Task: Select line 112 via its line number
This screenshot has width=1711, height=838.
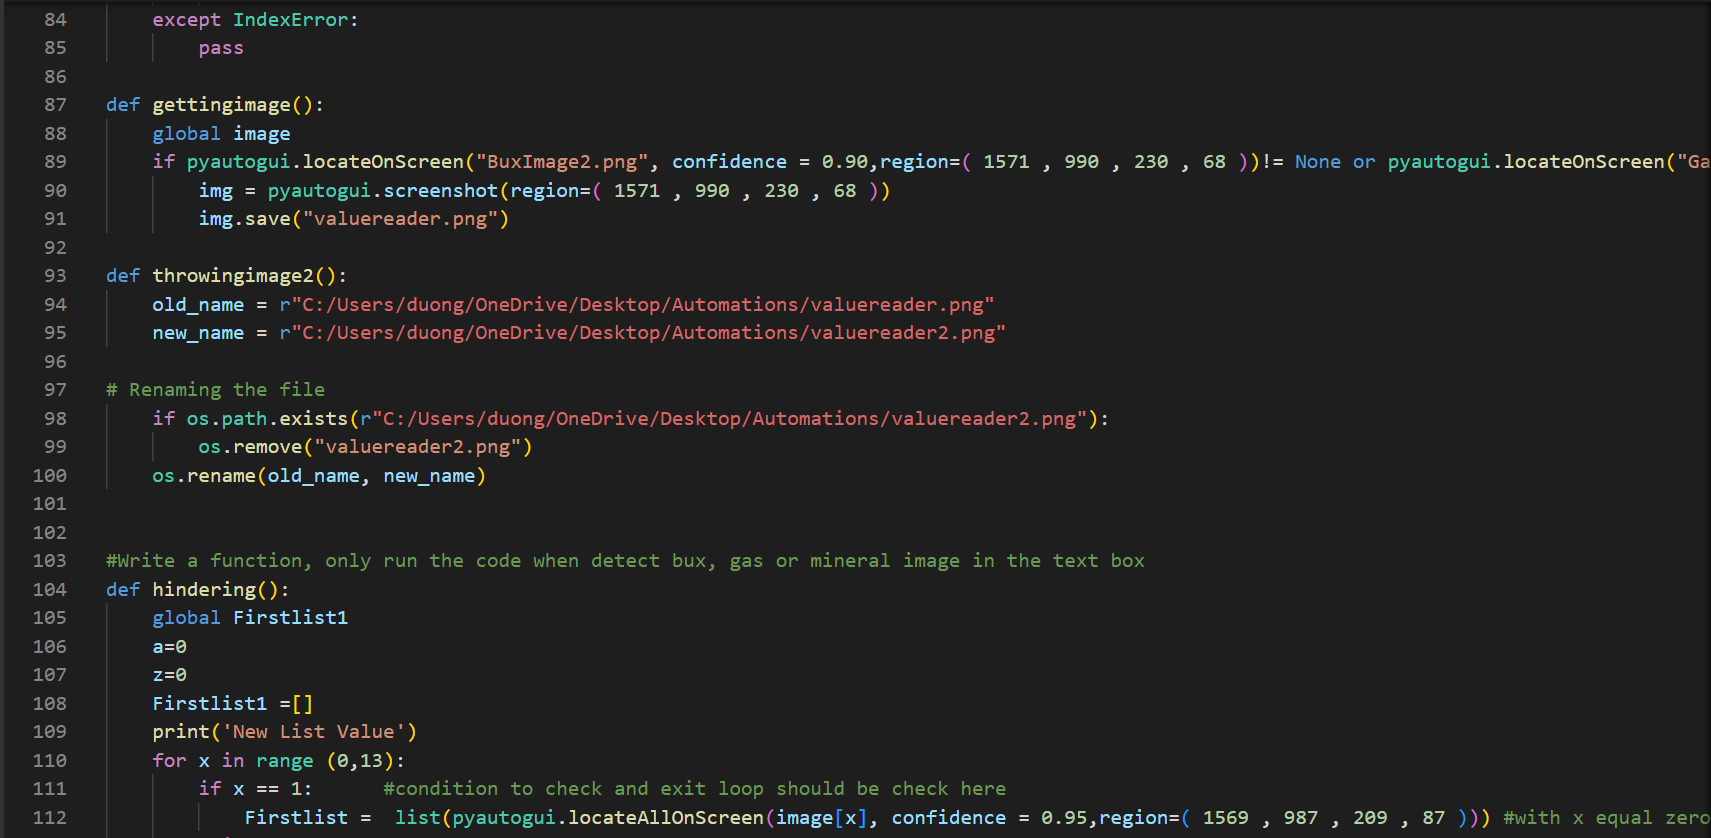Action: pos(50,818)
